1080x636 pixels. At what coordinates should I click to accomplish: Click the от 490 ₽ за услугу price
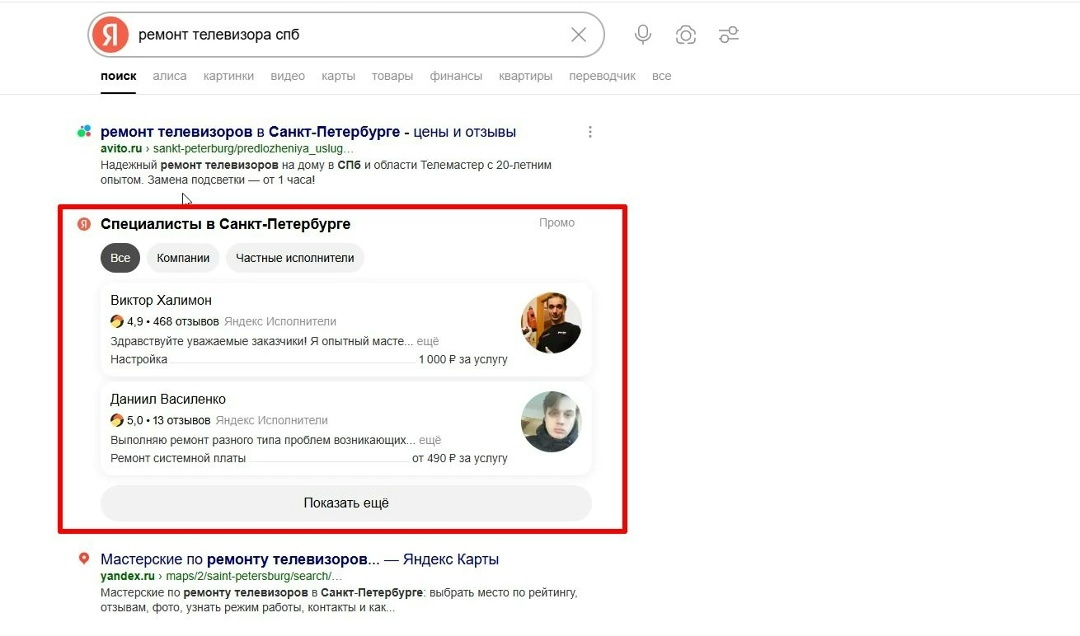pos(459,458)
